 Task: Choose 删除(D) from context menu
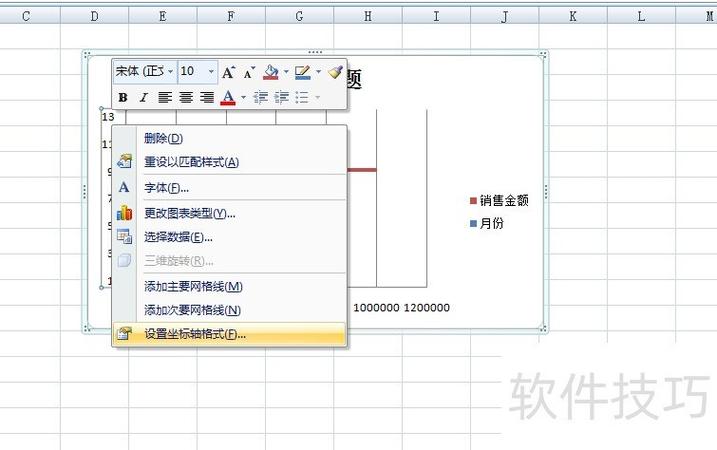(229, 138)
